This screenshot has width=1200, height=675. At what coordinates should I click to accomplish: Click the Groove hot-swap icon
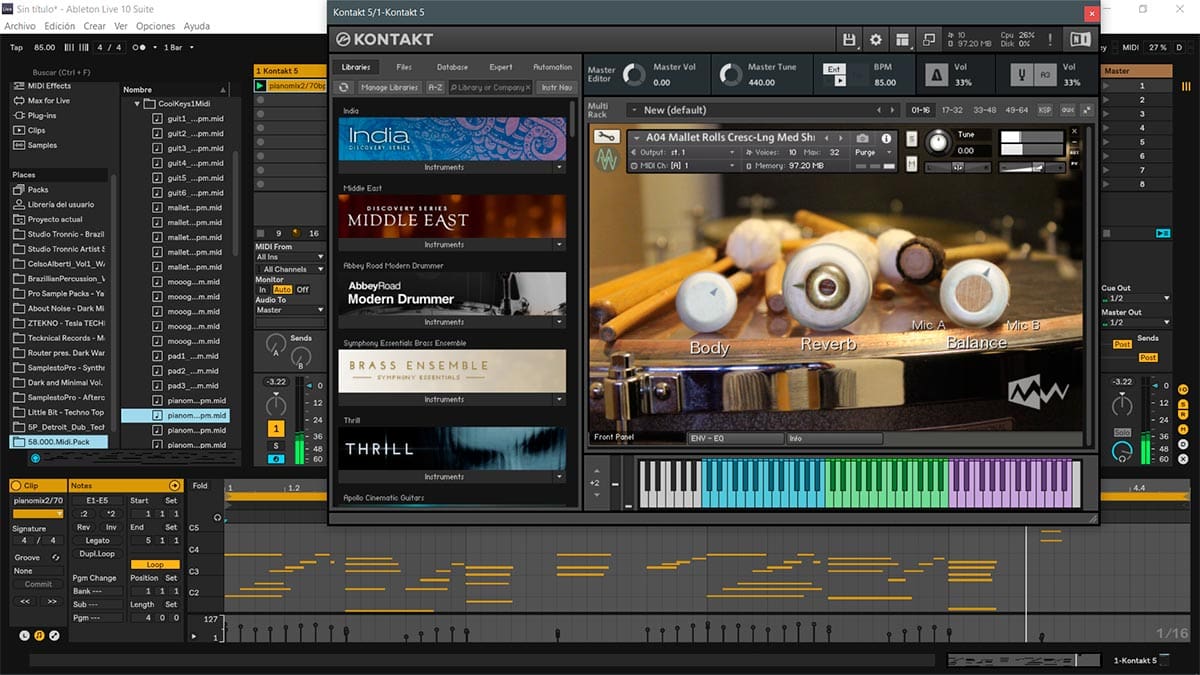[x=55, y=557]
